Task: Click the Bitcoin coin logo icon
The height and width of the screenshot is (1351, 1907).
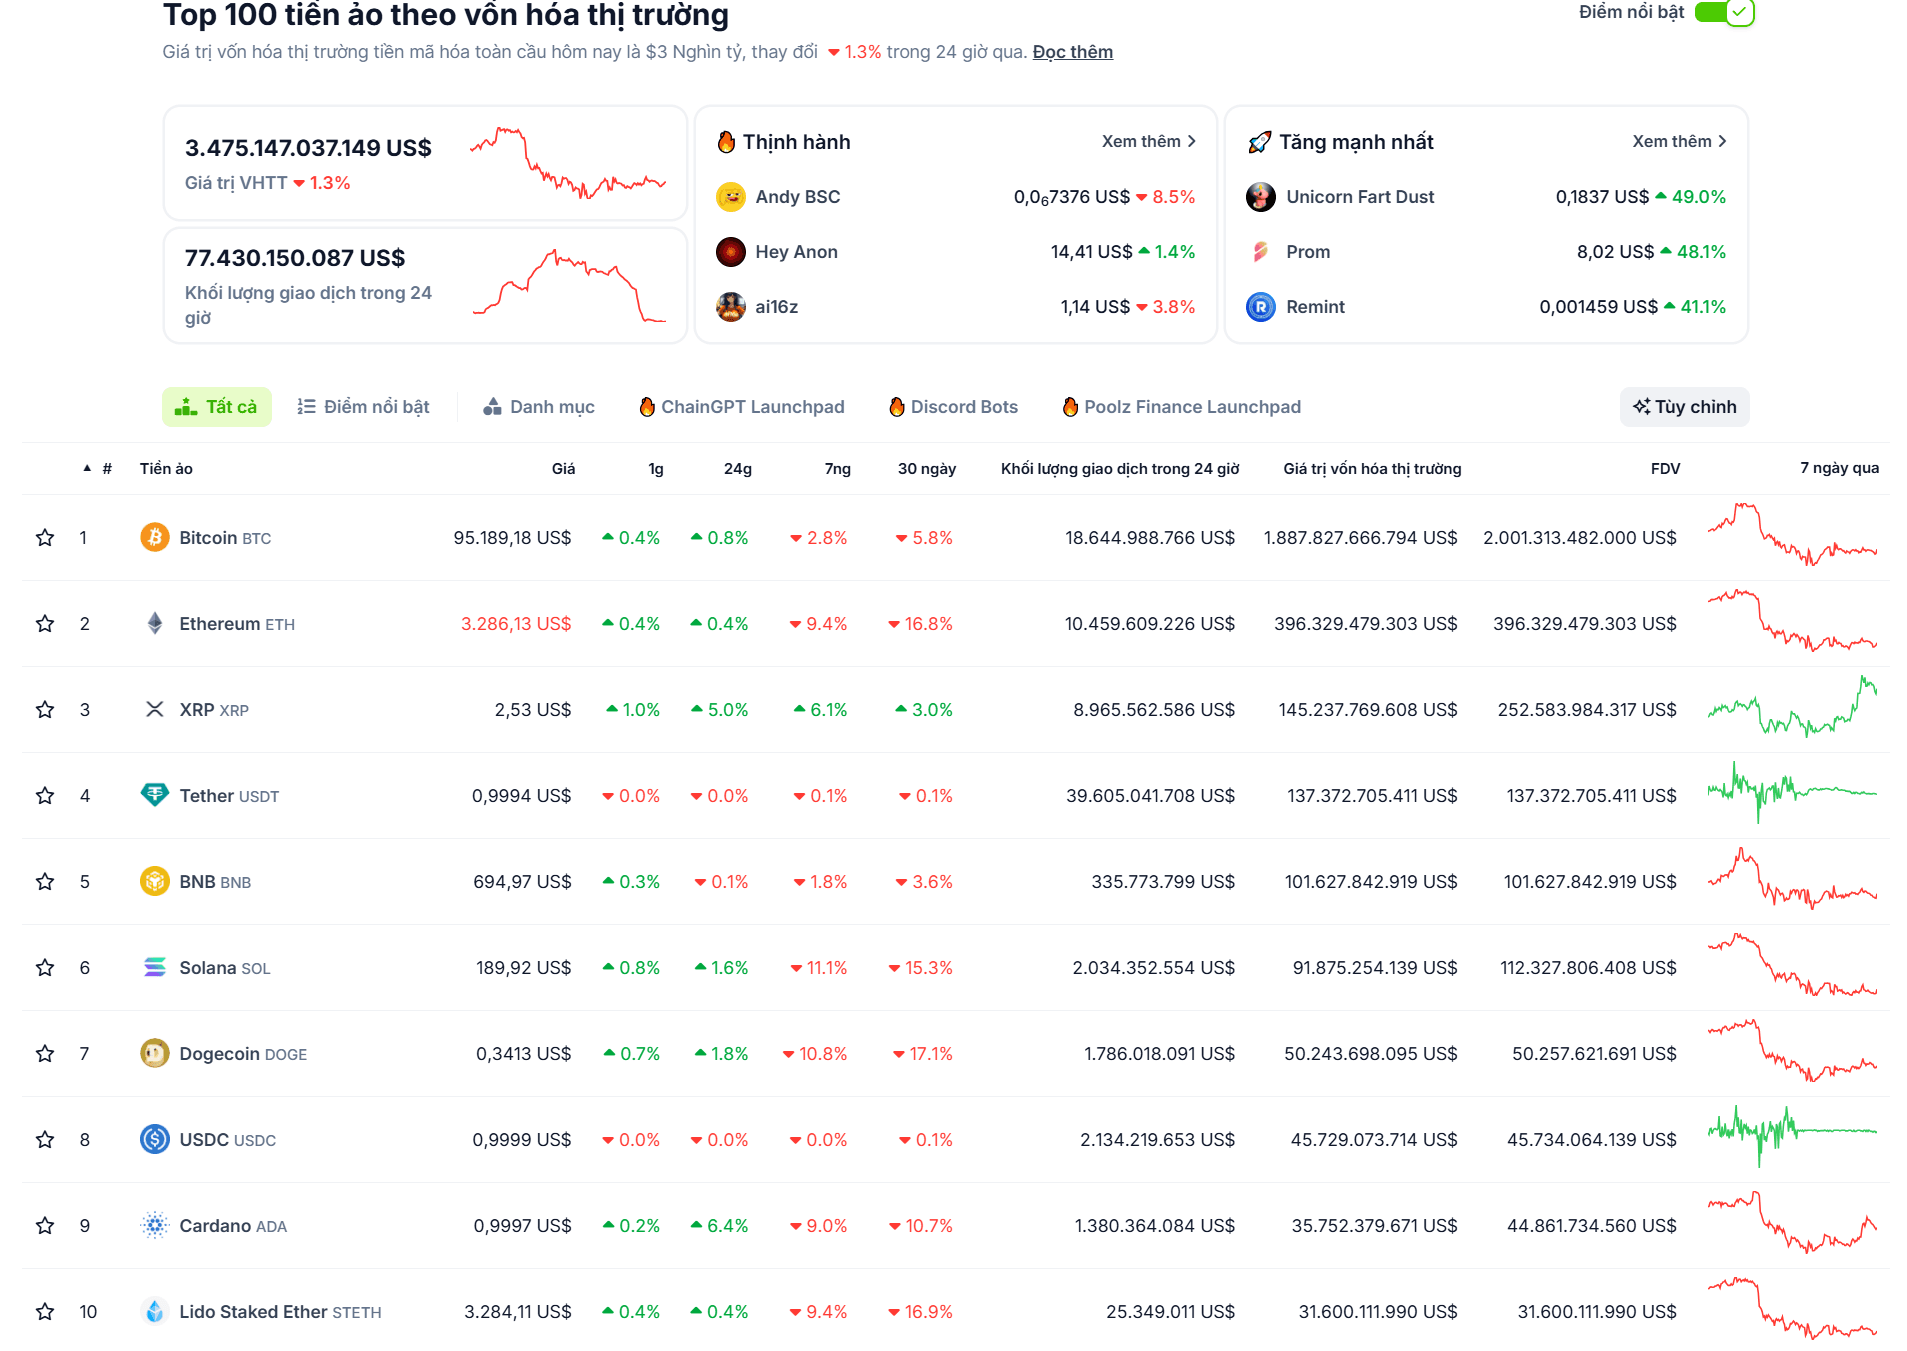Action: (154, 537)
